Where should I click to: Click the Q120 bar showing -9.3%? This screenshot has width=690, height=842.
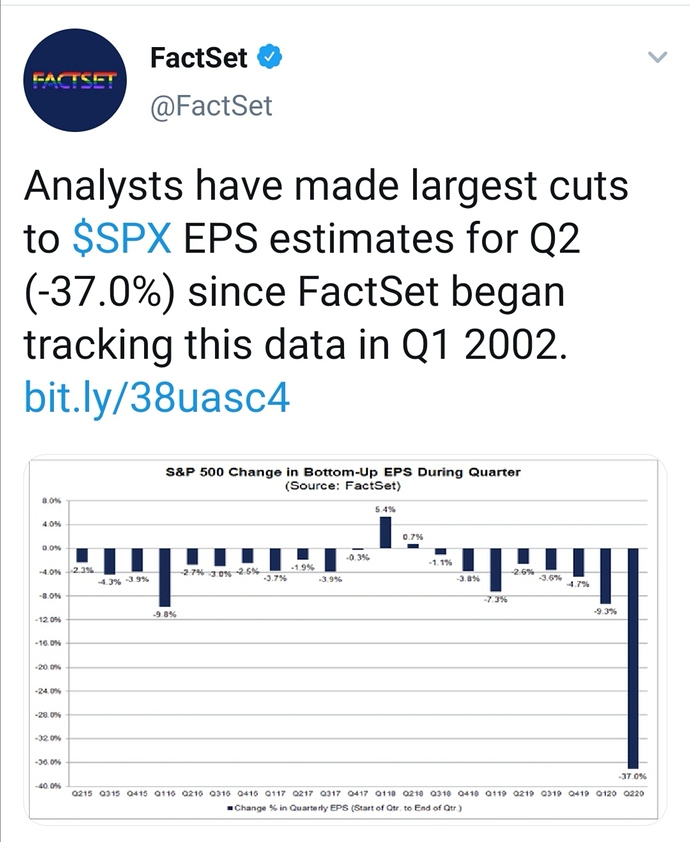606,576
